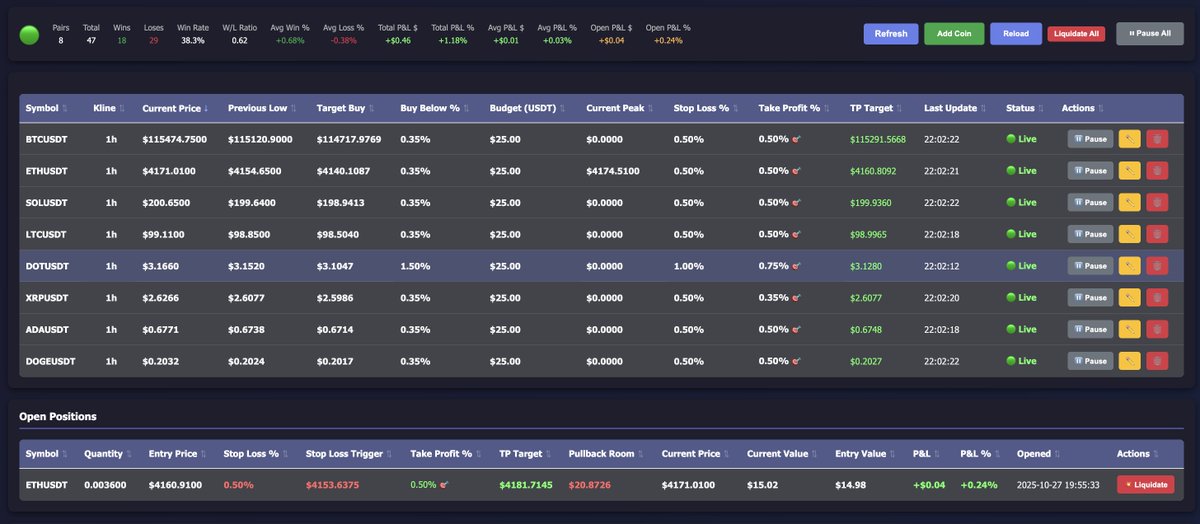Sort by the Budget (USDT) column

529,108
